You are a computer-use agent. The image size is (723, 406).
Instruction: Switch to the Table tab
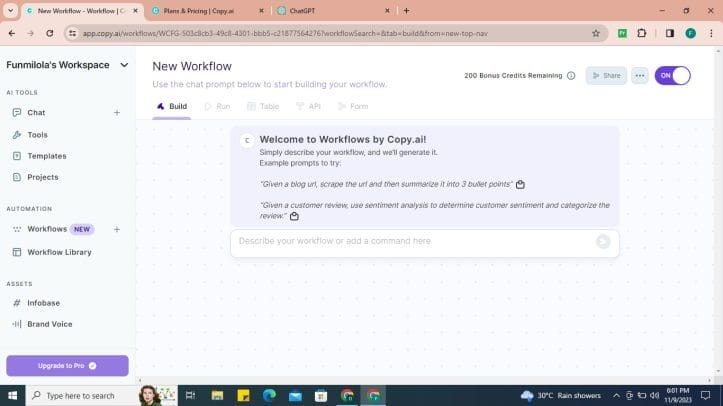pyautogui.click(x=263, y=106)
